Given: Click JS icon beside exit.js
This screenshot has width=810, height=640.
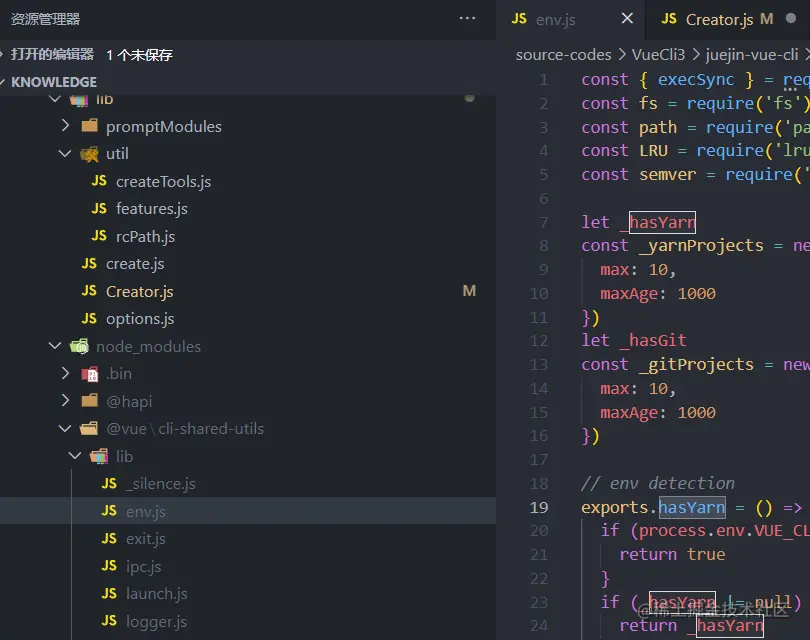Looking at the screenshot, I should click(x=109, y=538).
